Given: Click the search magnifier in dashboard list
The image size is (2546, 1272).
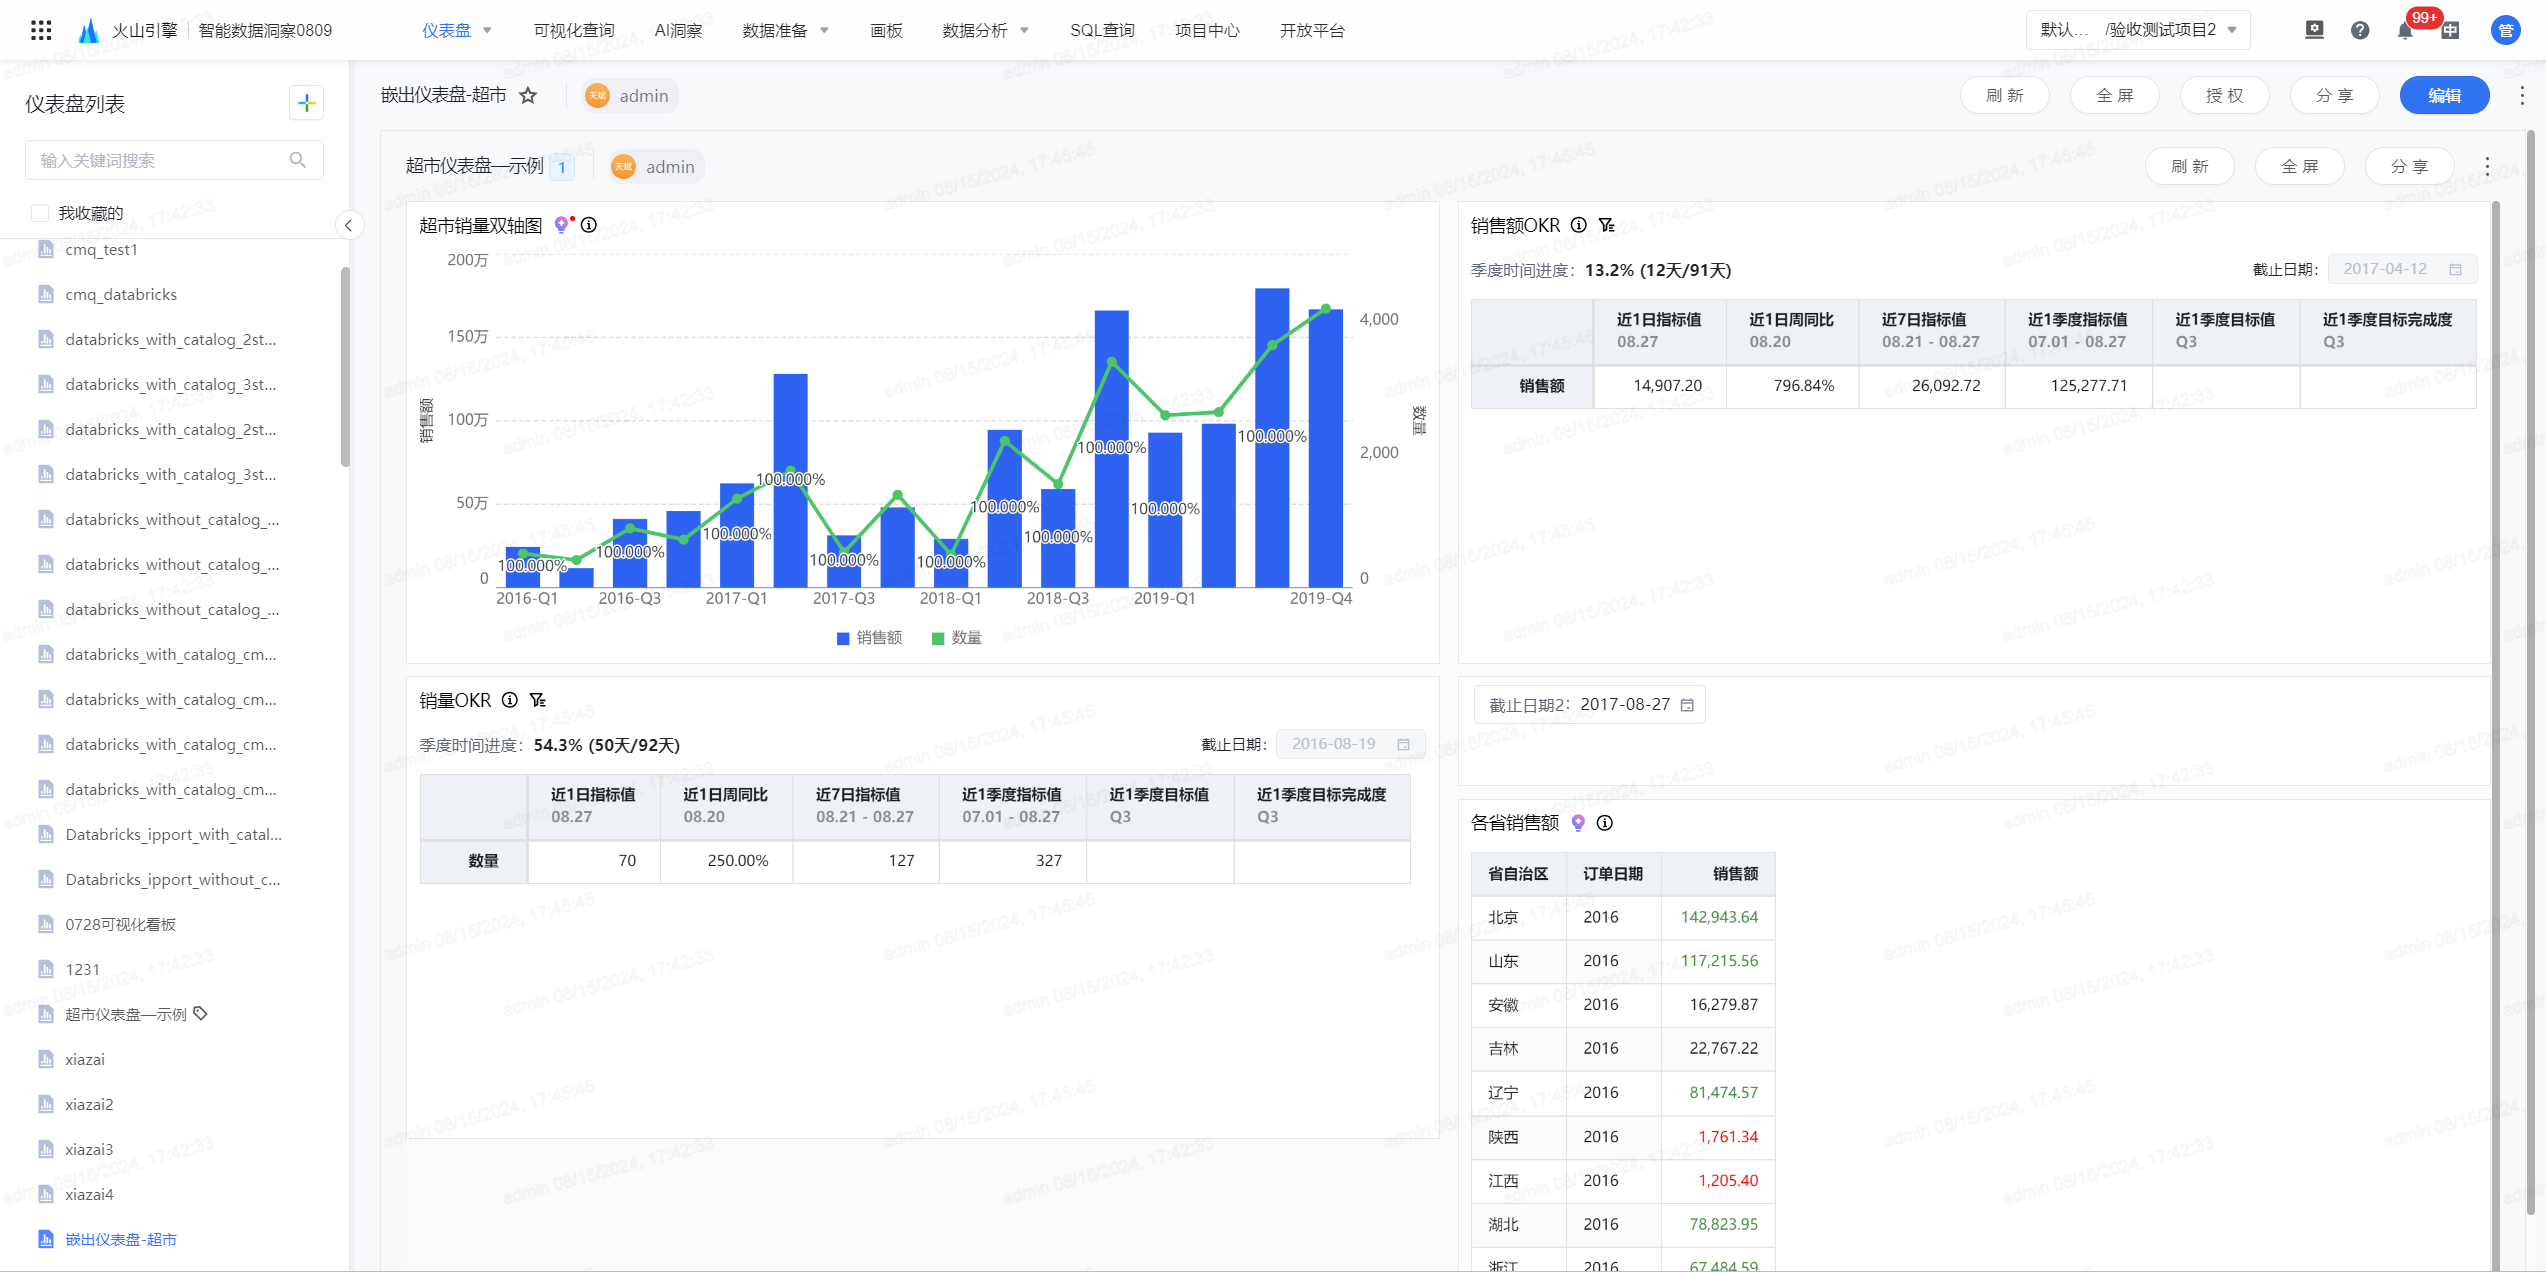Looking at the screenshot, I should click(x=297, y=160).
